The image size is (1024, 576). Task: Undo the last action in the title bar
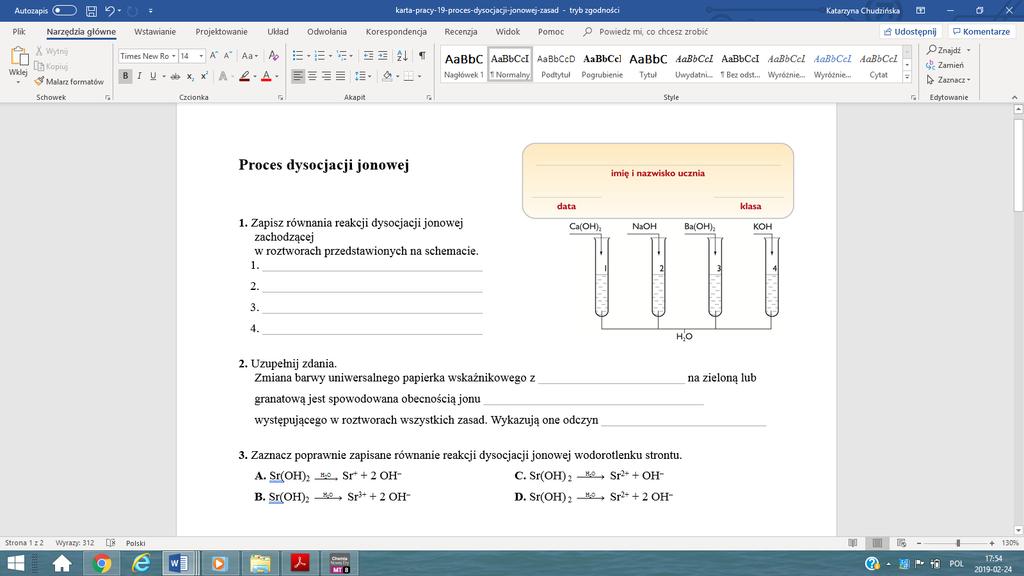point(110,10)
